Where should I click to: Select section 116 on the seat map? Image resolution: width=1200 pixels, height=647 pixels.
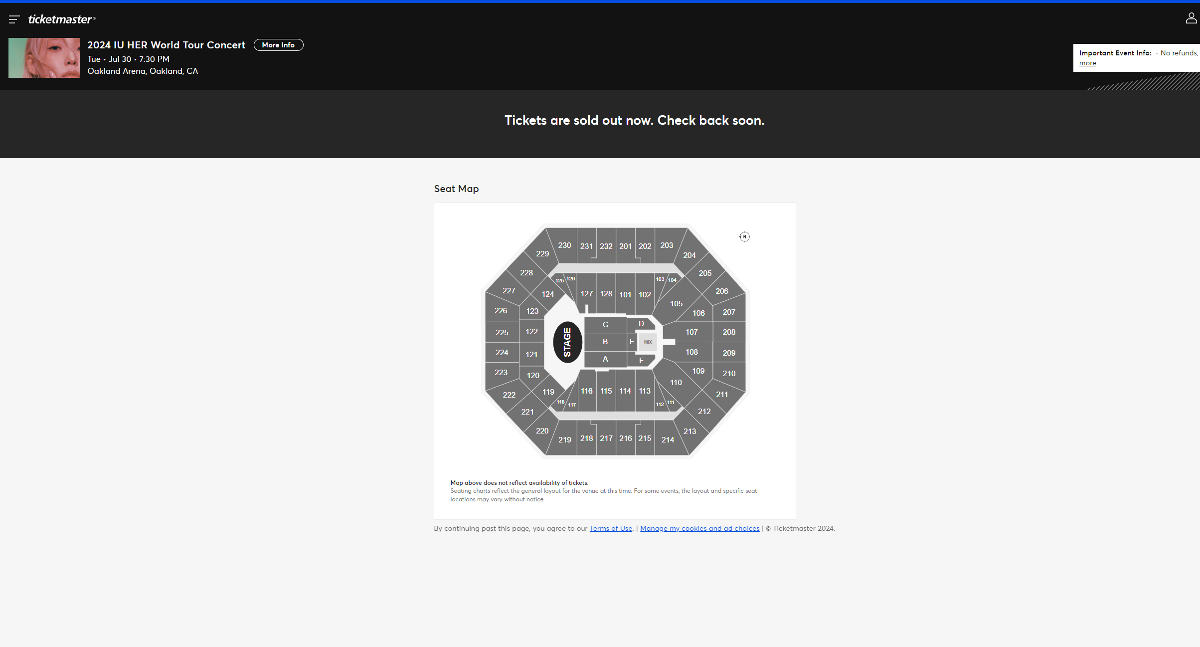coord(586,391)
